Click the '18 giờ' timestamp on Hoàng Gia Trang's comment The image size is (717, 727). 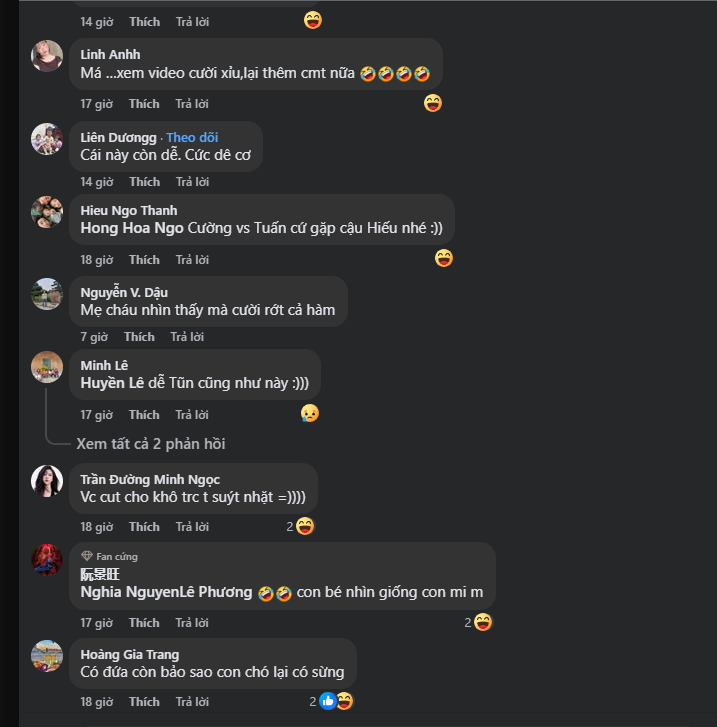[97, 701]
